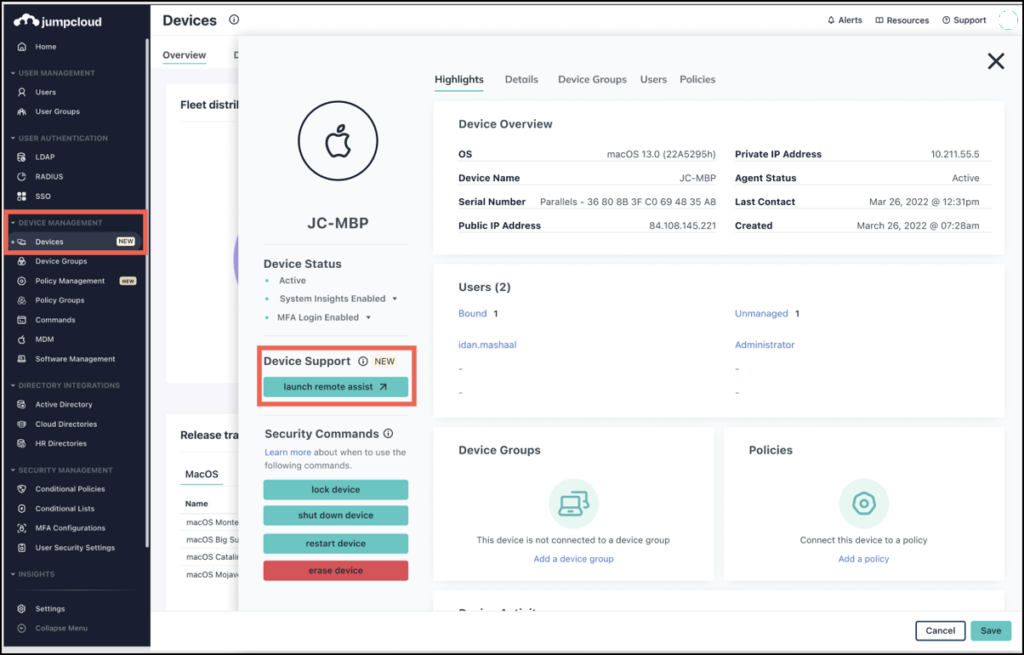Click the erase device command
Image resolution: width=1024 pixels, height=655 pixels.
click(335, 569)
